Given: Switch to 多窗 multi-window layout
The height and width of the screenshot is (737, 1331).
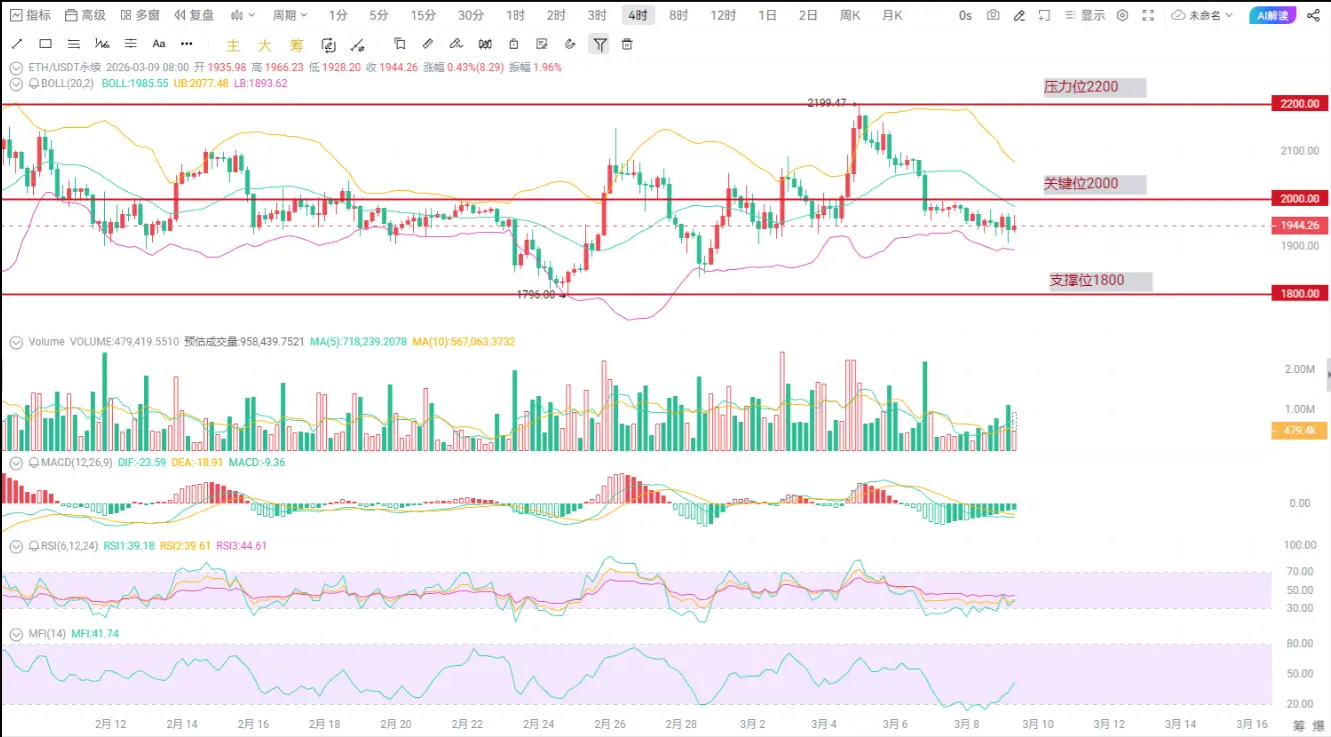Looking at the screenshot, I should coord(139,15).
